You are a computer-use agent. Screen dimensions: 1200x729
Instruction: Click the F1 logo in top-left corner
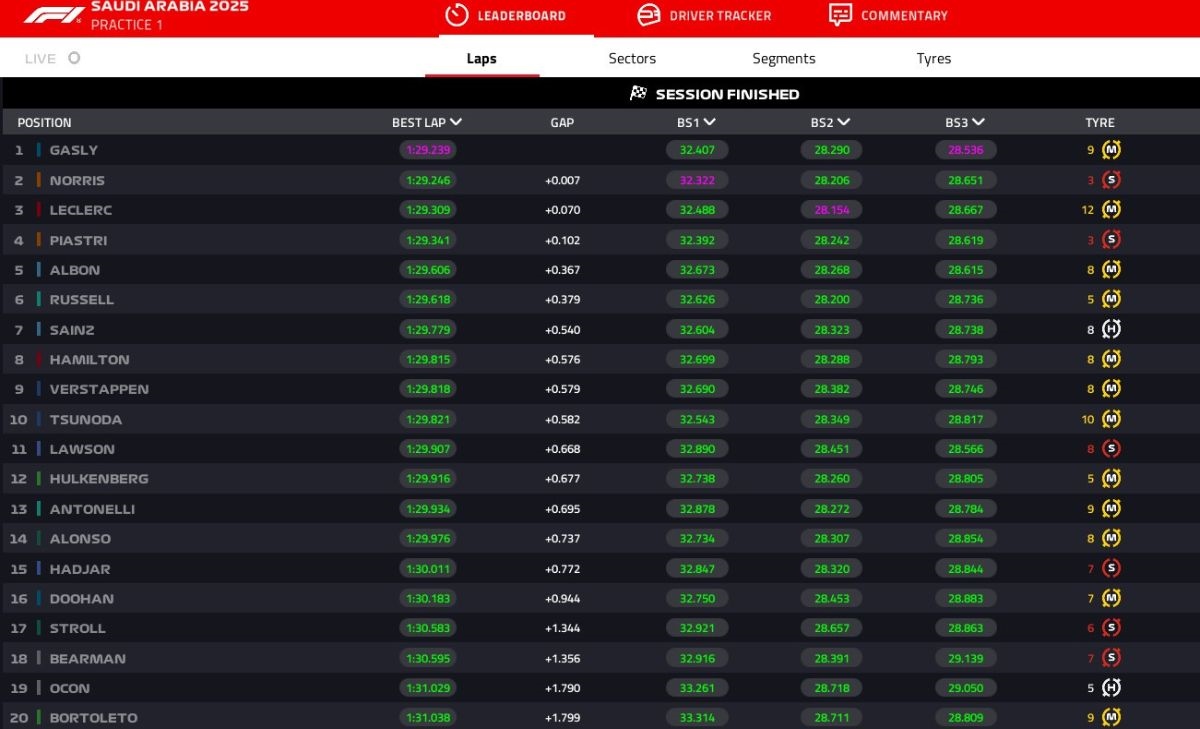tap(50, 15)
